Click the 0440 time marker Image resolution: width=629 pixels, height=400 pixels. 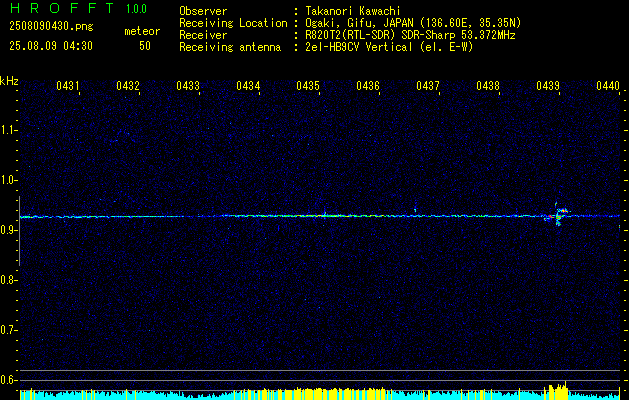click(x=608, y=85)
